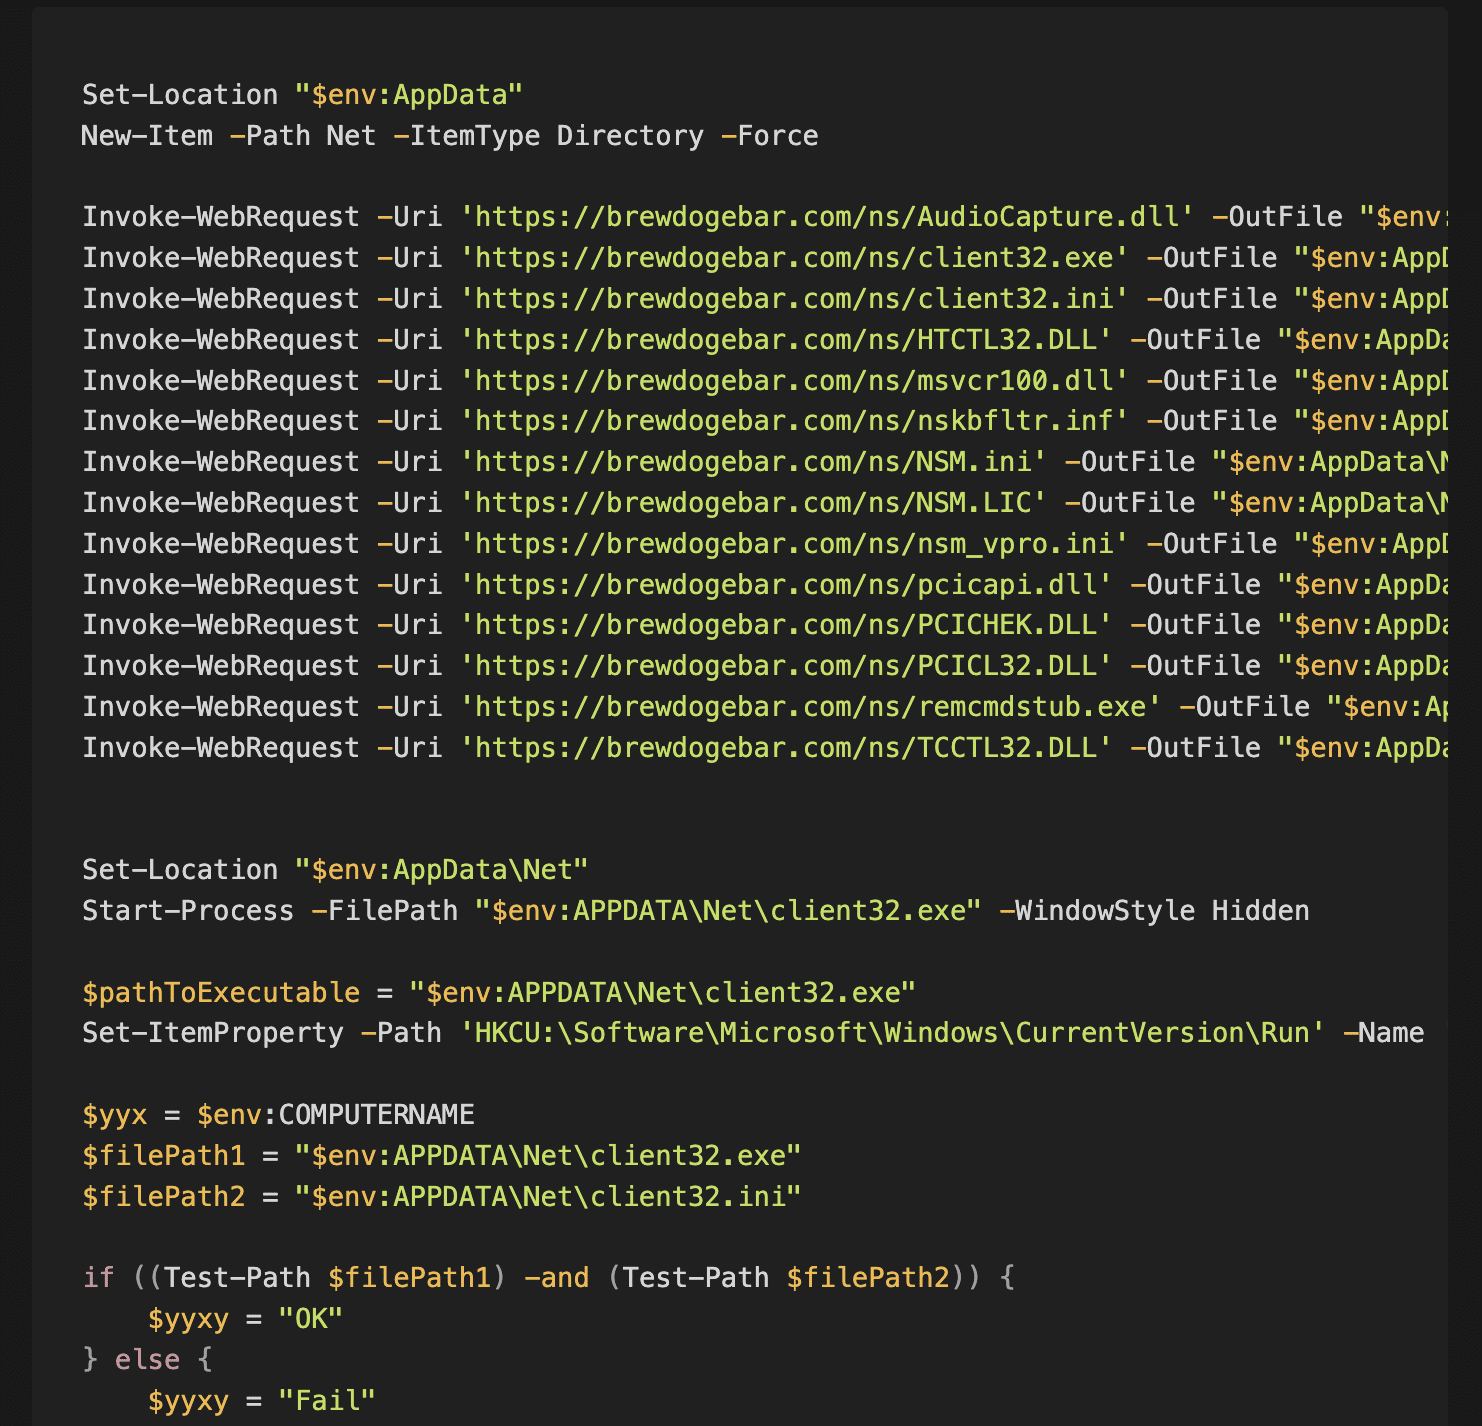This screenshot has height=1426, width=1482.
Task: Select the NSM.LIC download URL
Action: click(752, 503)
